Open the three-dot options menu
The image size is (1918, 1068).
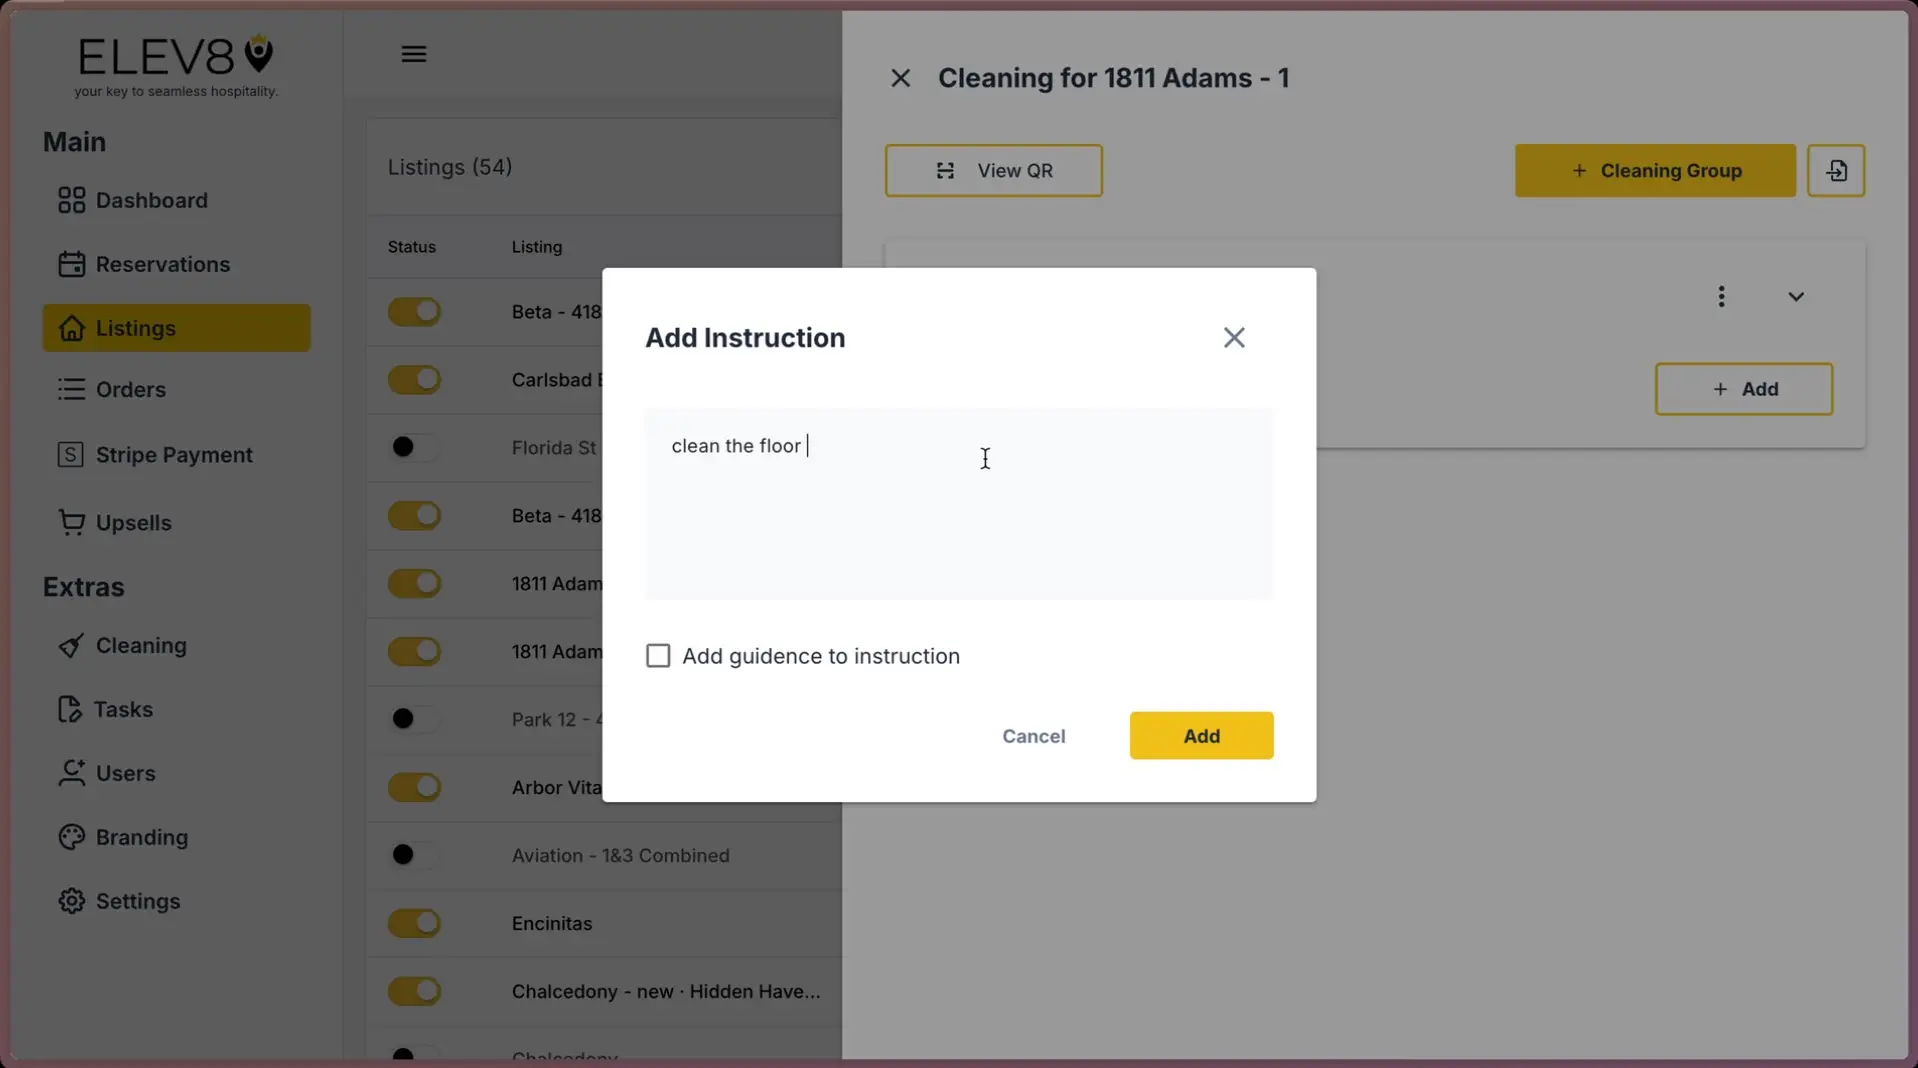point(1721,296)
